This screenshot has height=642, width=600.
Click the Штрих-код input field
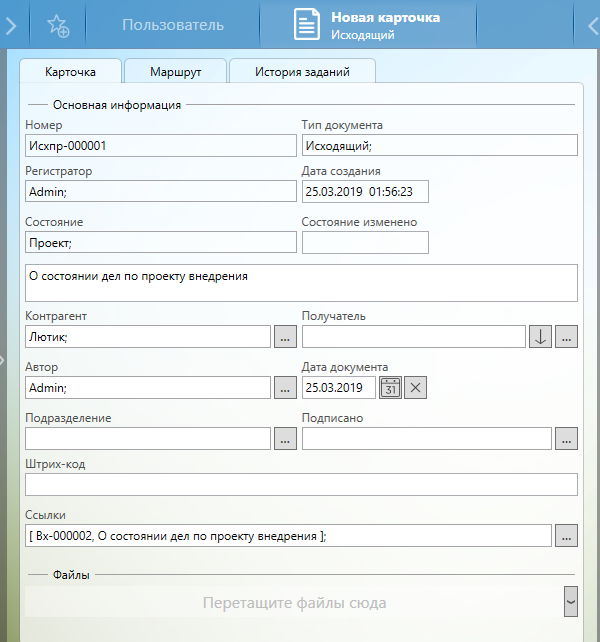click(x=301, y=485)
